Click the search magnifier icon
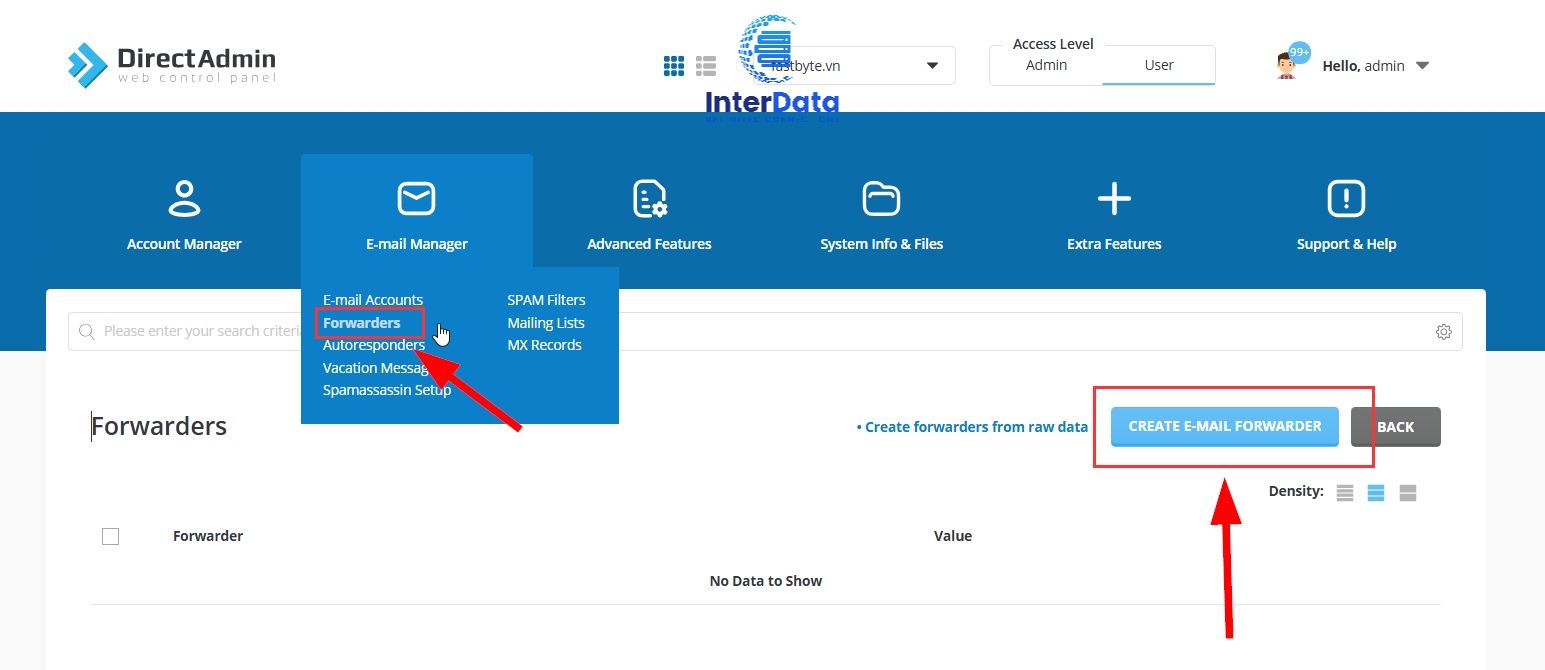Screen dimensions: 1545x670 pos(87,331)
